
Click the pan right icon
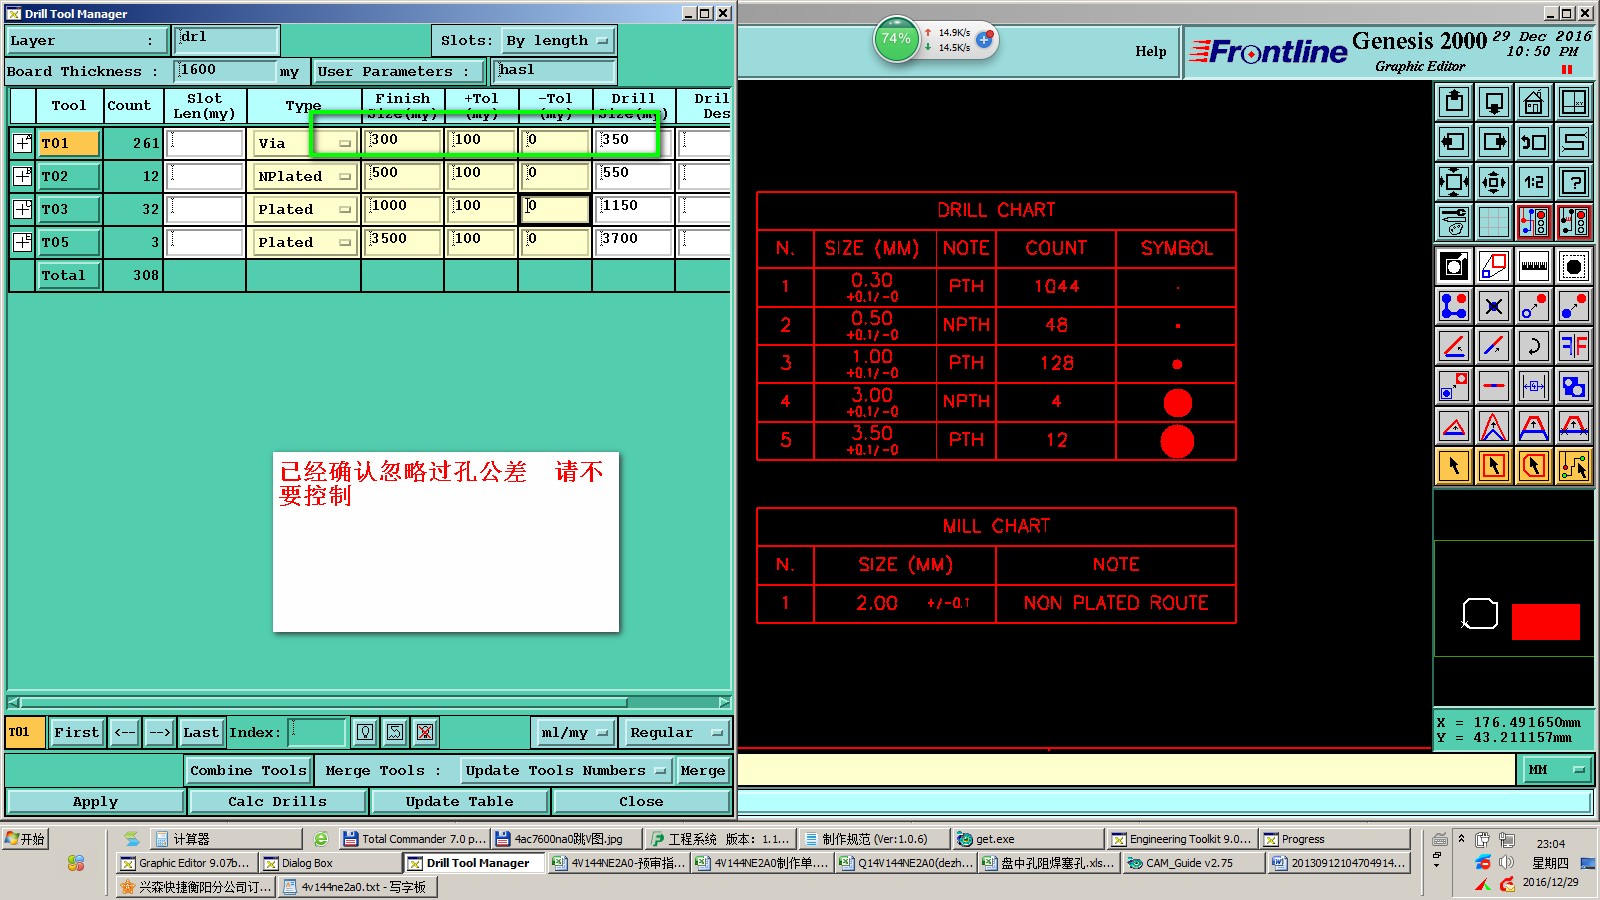click(x=1494, y=142)
